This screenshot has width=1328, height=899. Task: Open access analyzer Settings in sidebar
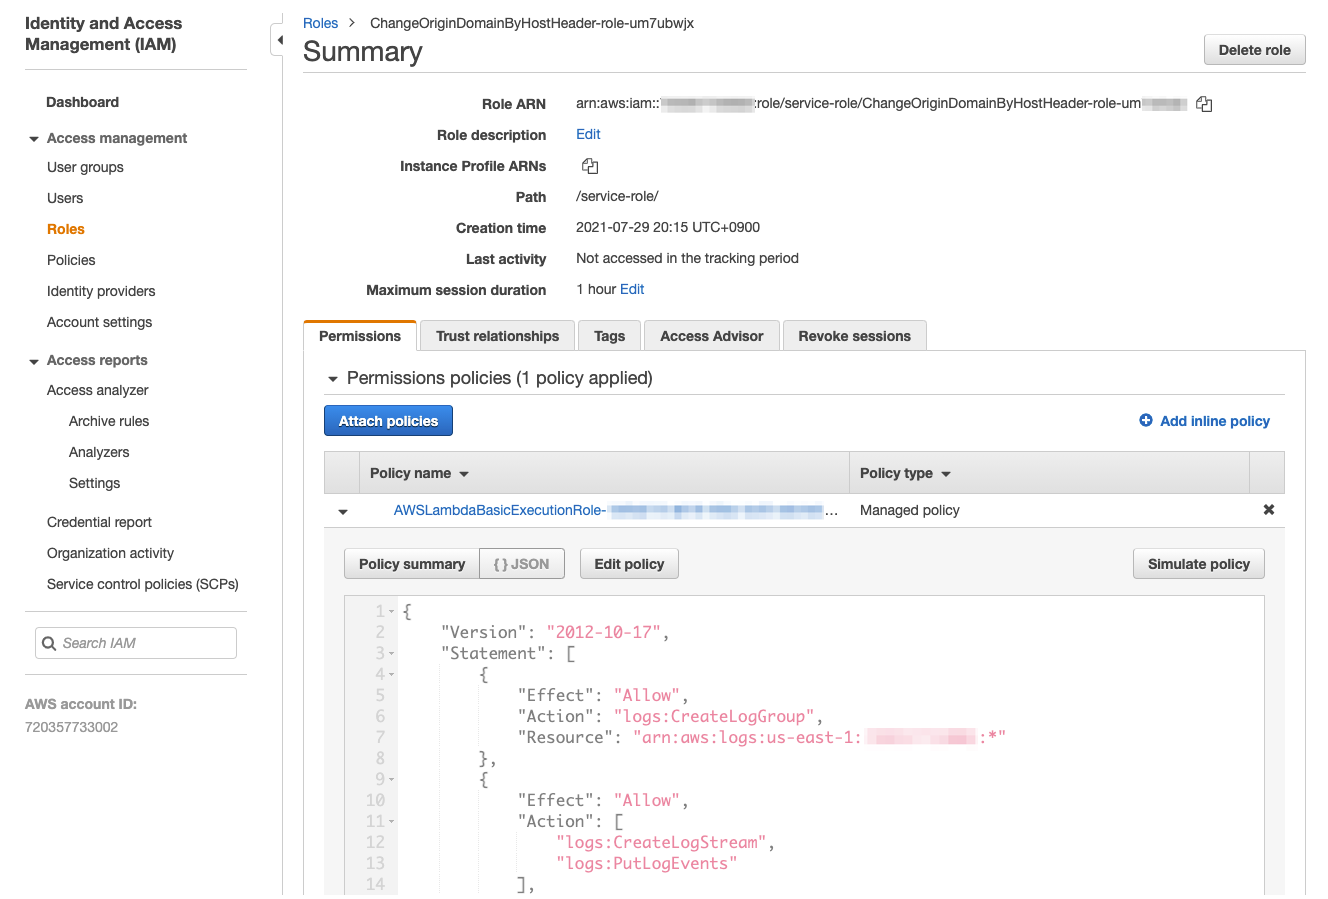click(94, 483)
